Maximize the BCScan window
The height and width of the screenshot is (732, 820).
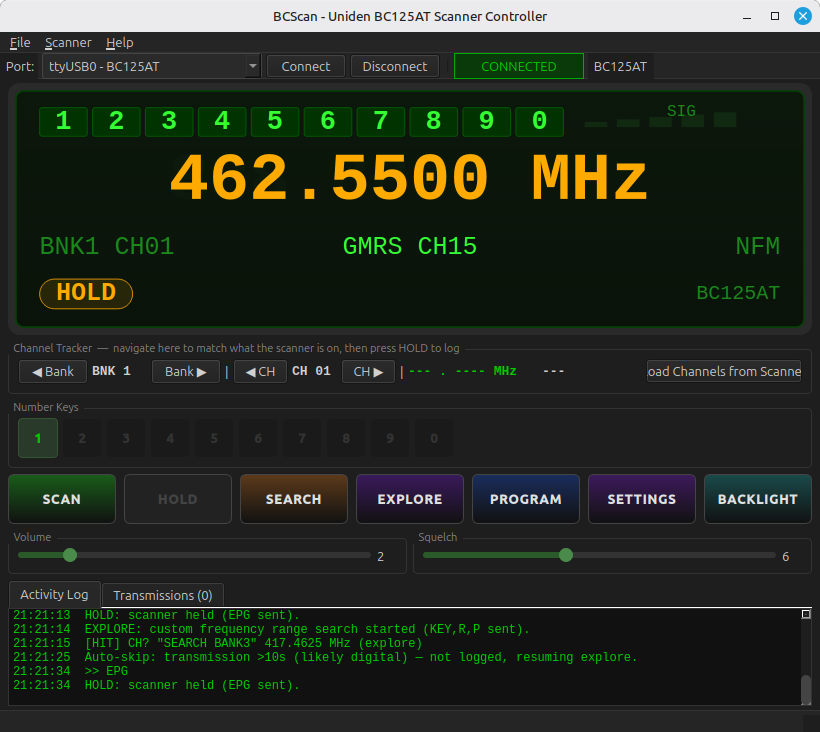tap(775, 16)
